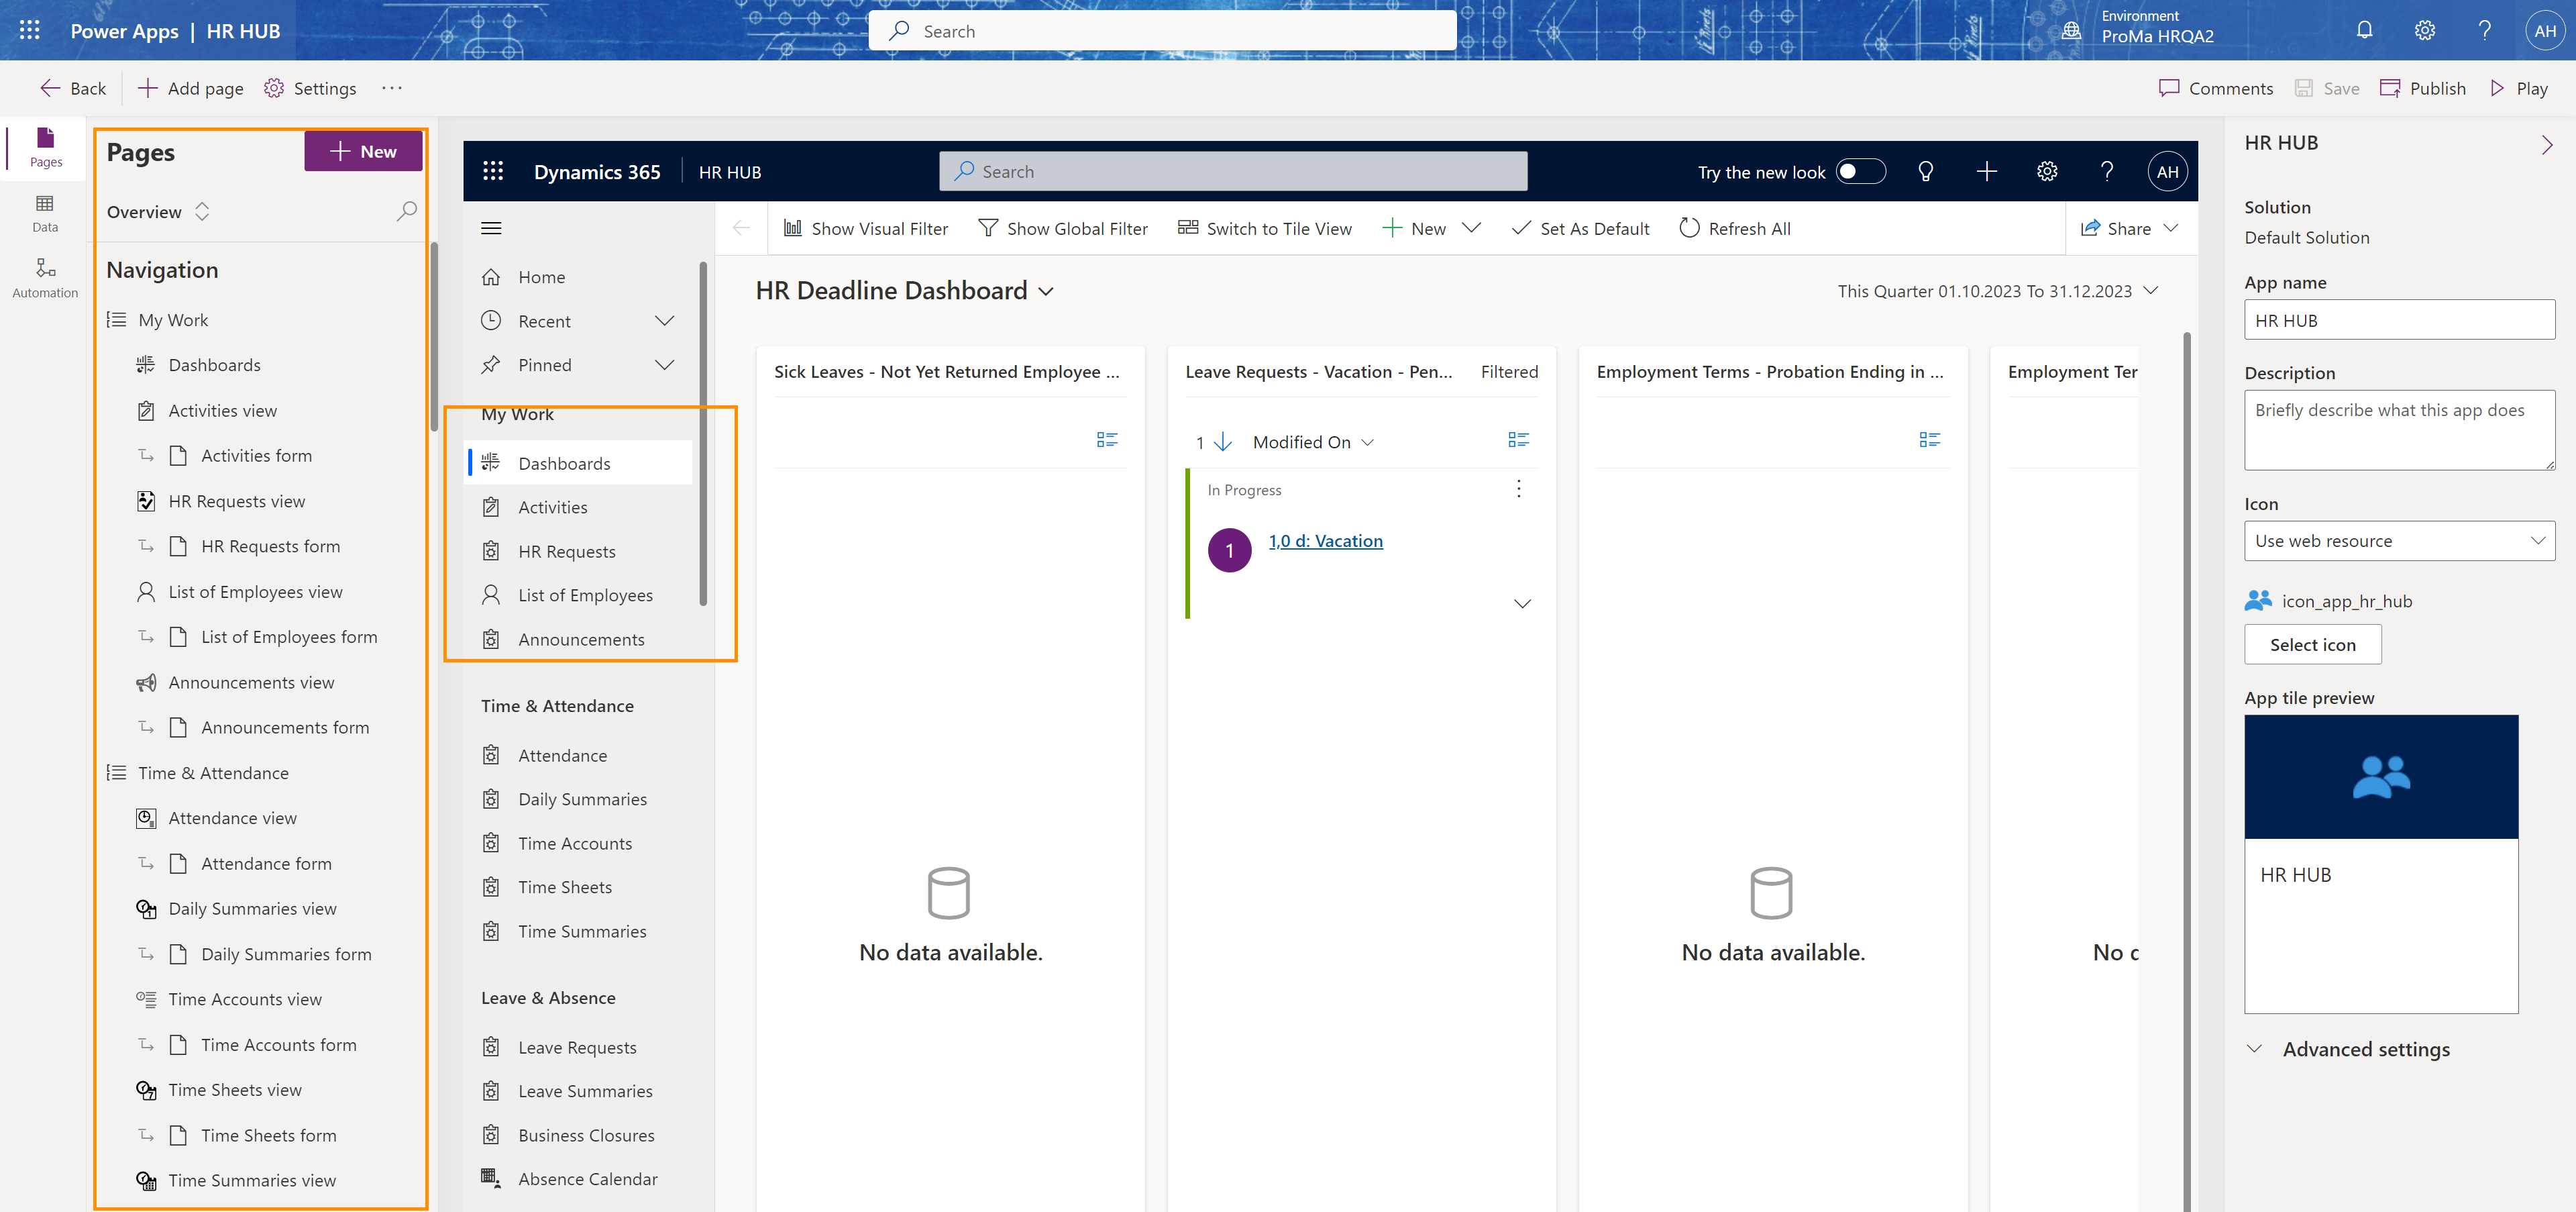Open Automation panel in left rail

pyautogui.click(x=45, y=278)
